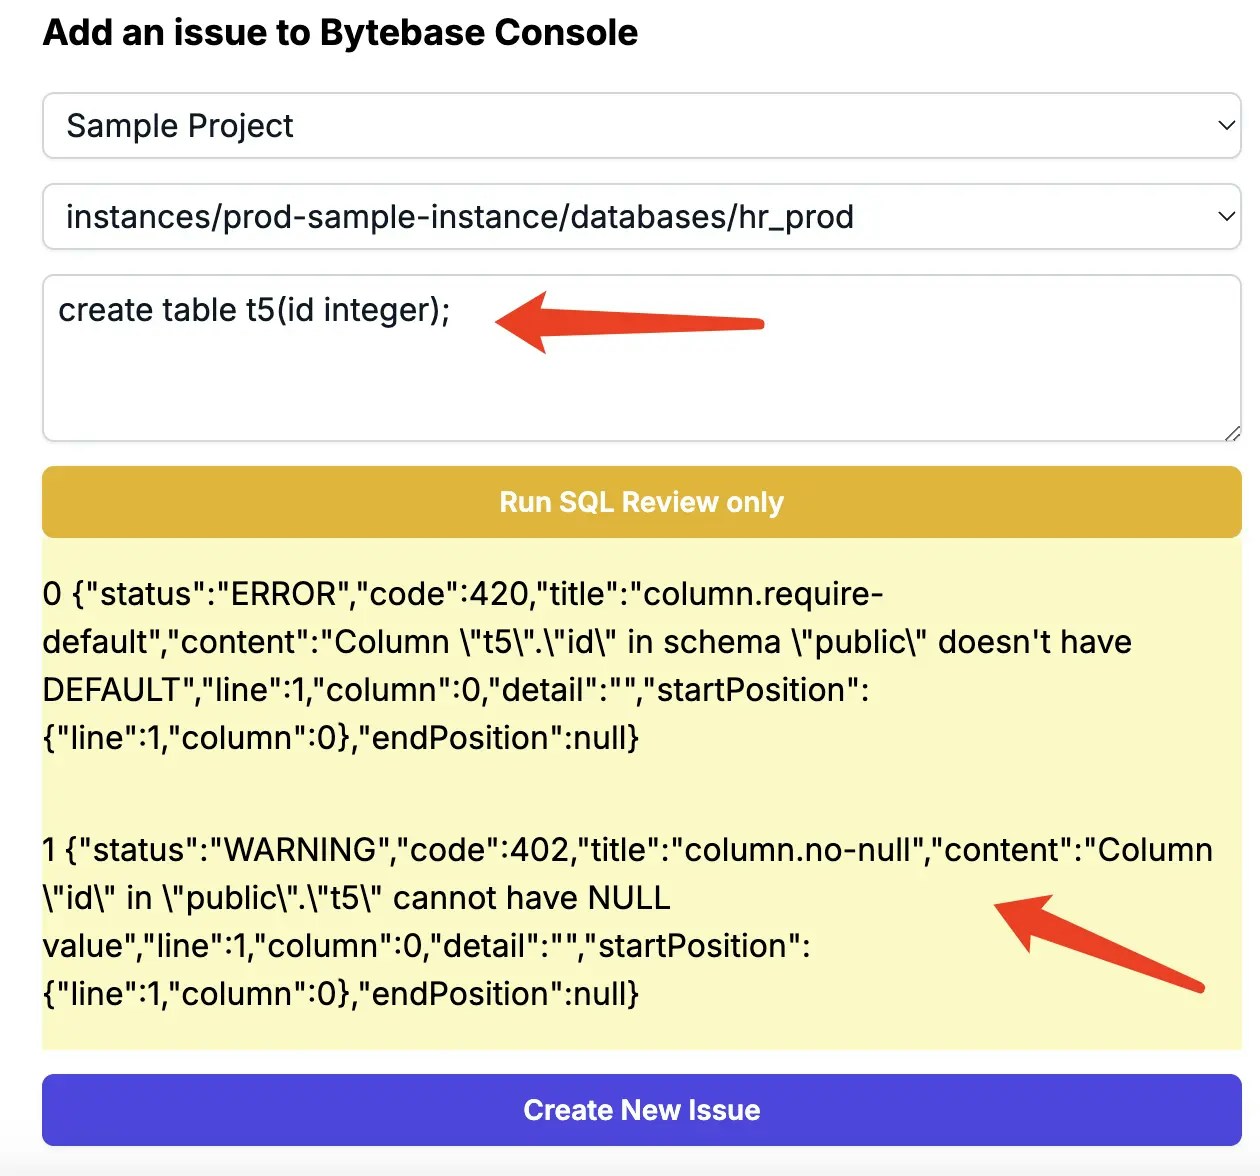Open the hr_prod database dropdown
The image size is (1260, 1176).
(641, 217)
